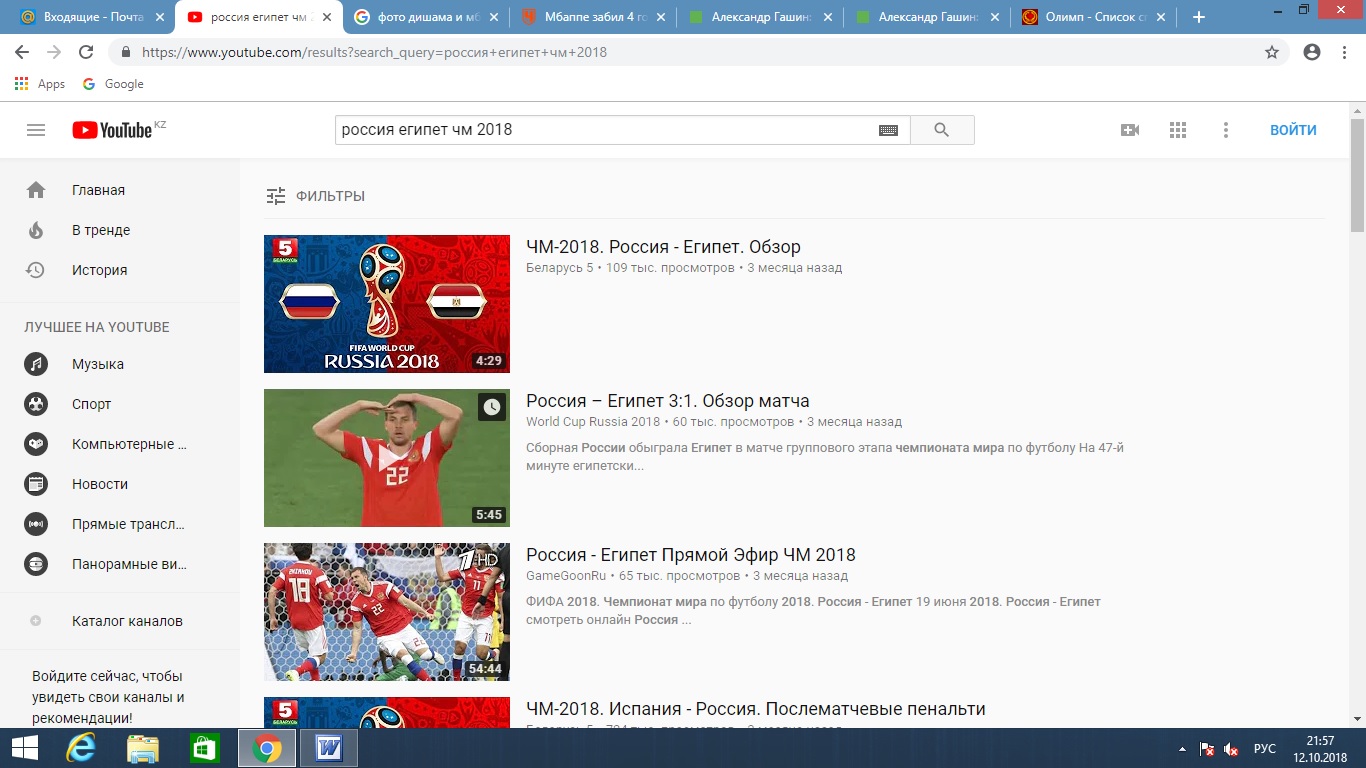Open the GameGoonRu channel link

click(x=566, y=576)
